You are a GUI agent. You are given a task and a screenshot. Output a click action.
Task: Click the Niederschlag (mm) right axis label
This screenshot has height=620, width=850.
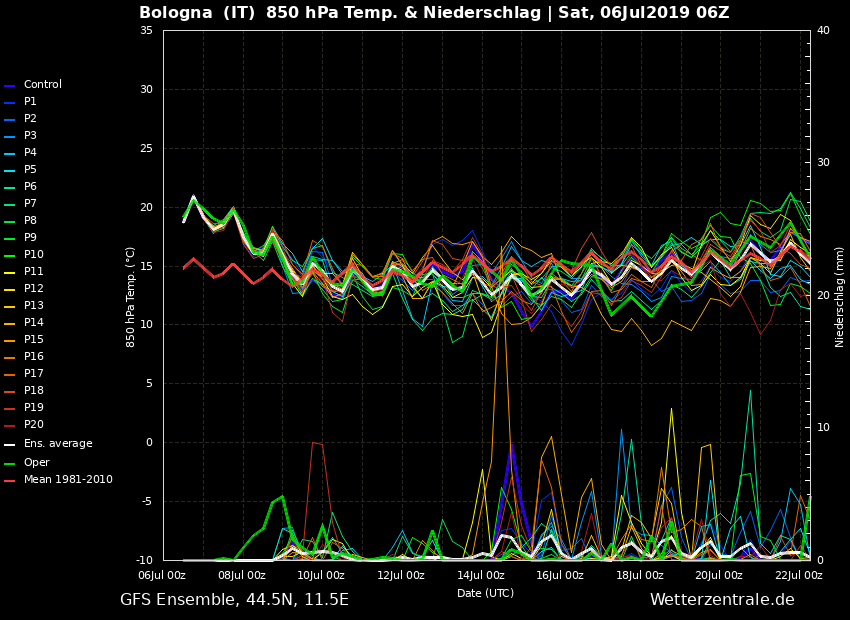pyautogui.click(x=840, y=296)
